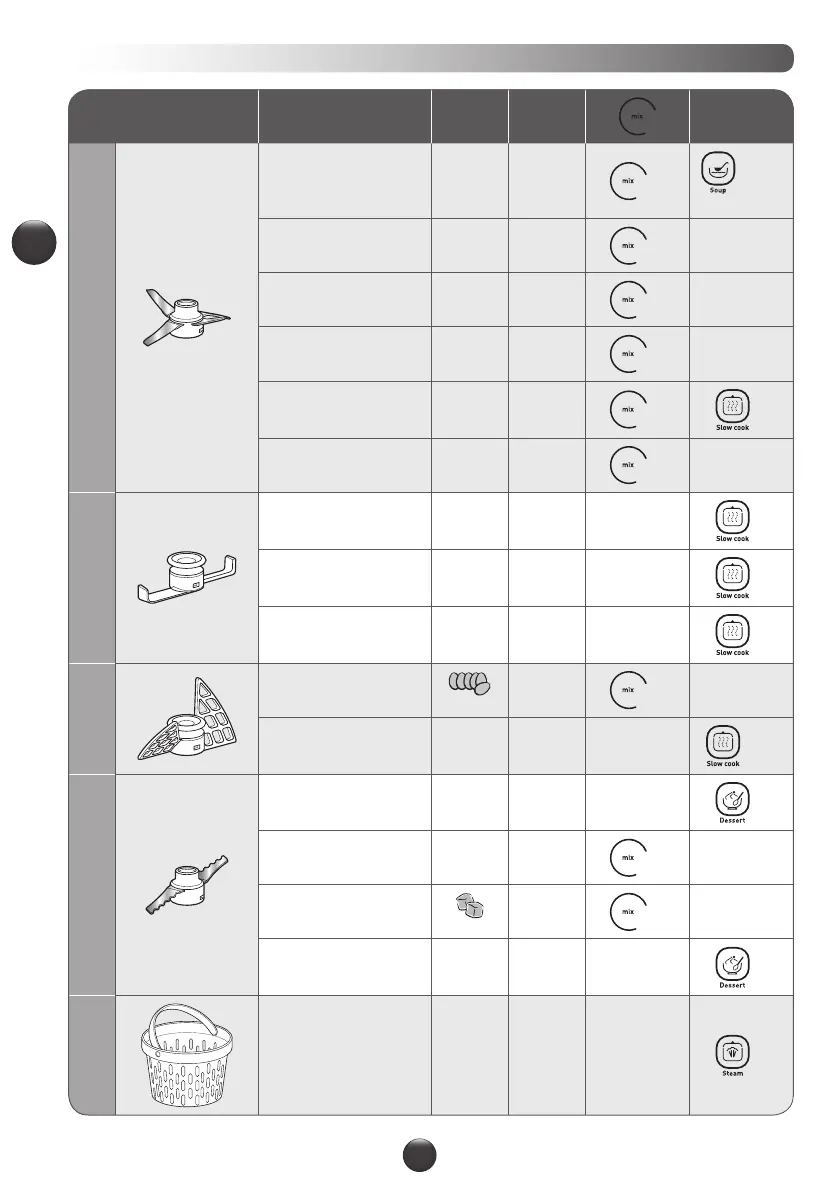Select the whisk accessory image
Viewport: 838px width, 1189px height.
(x=186, y=718)
